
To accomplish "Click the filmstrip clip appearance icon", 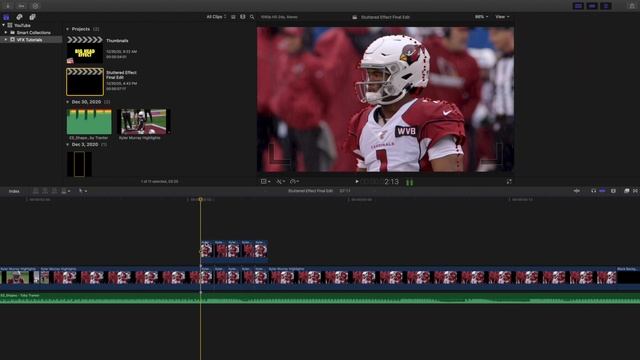I will point(242,17).
